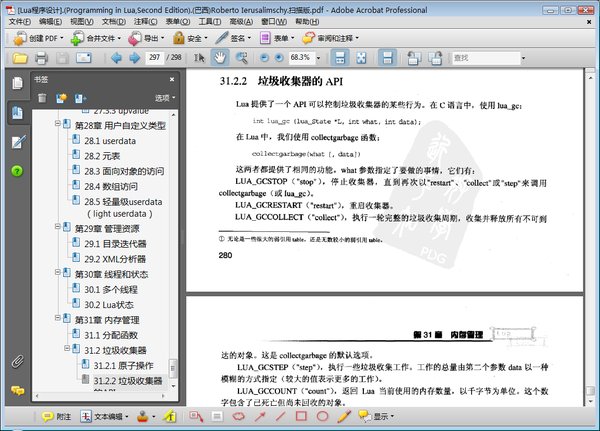The image size is (600, 431).
Task: Open the Attachments paperclip panel
Action: [17, 361]
